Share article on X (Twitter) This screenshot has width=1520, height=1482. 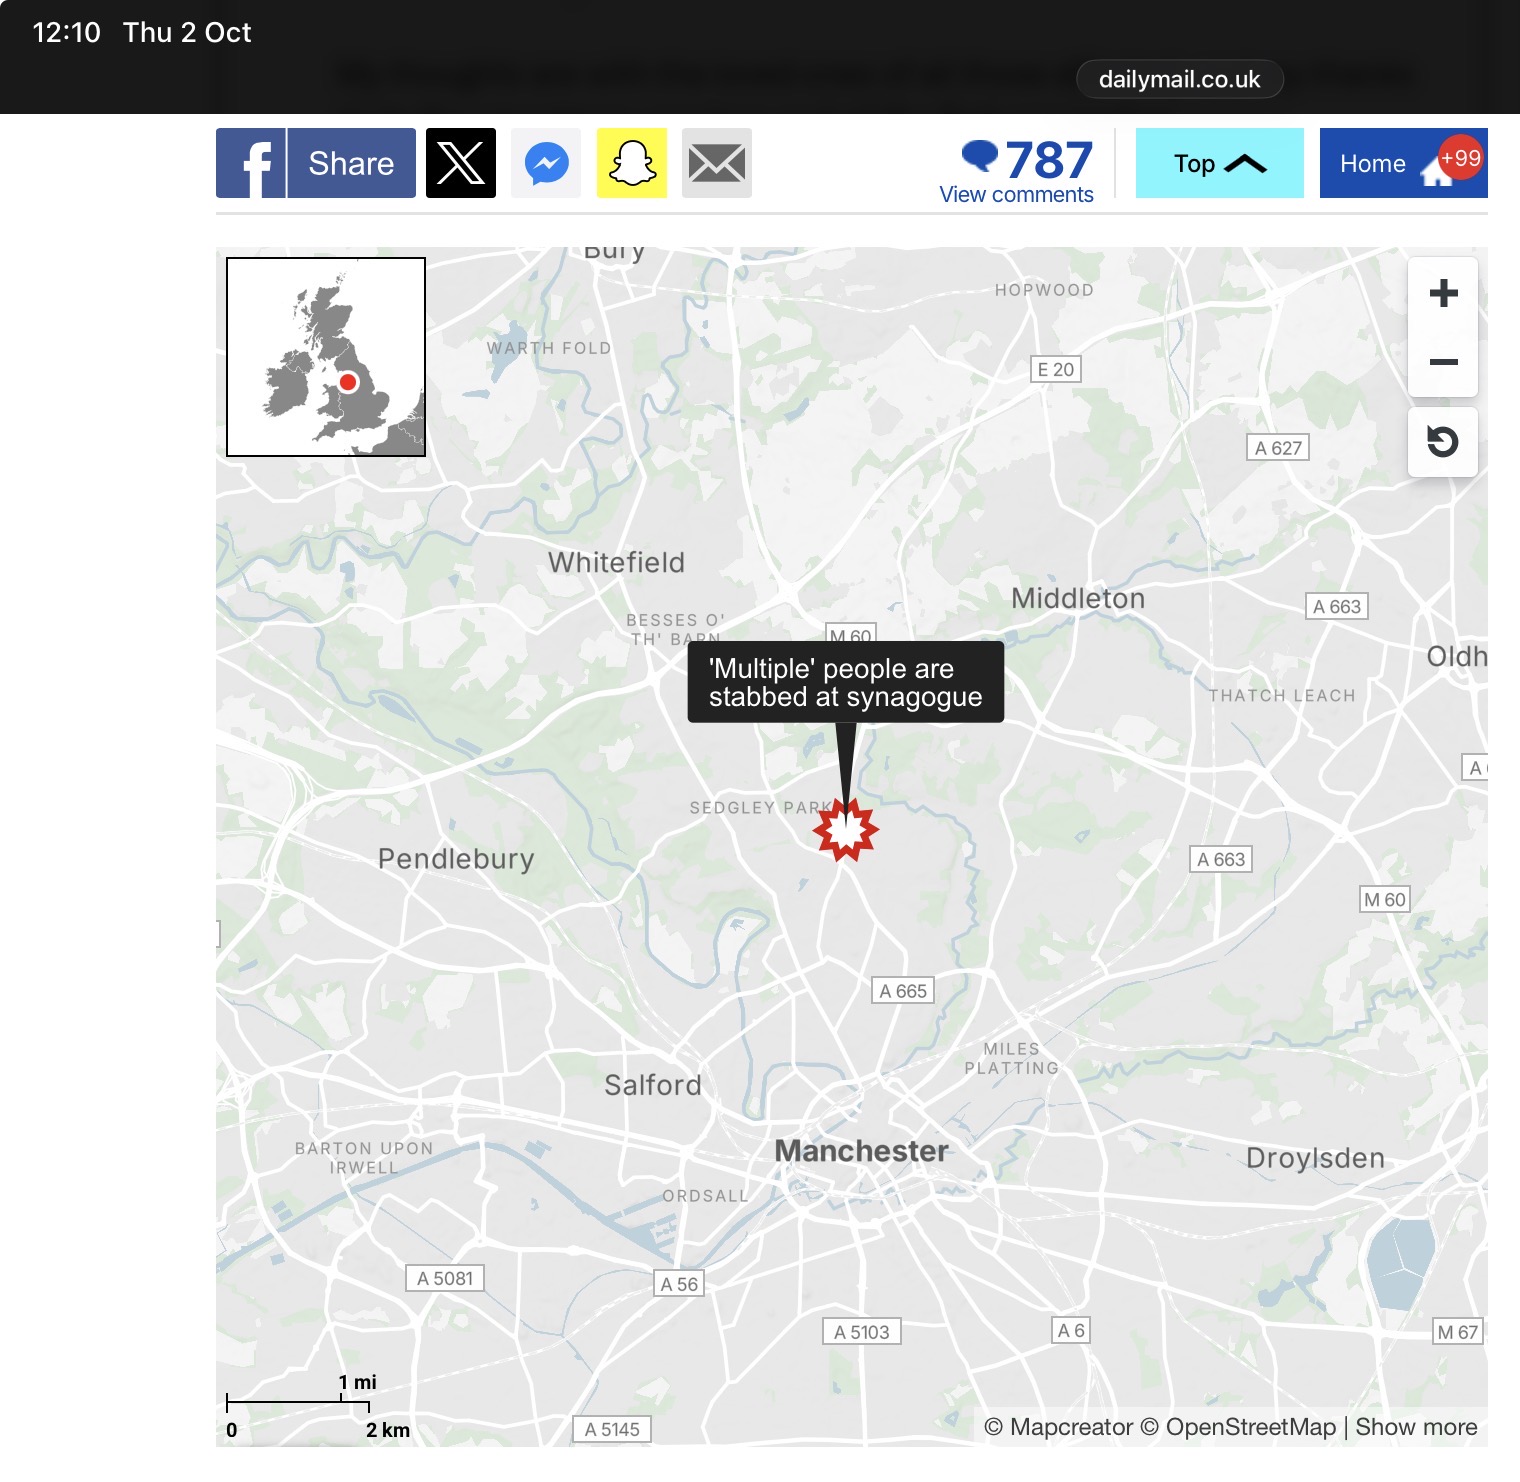click(x=461, y=163)
